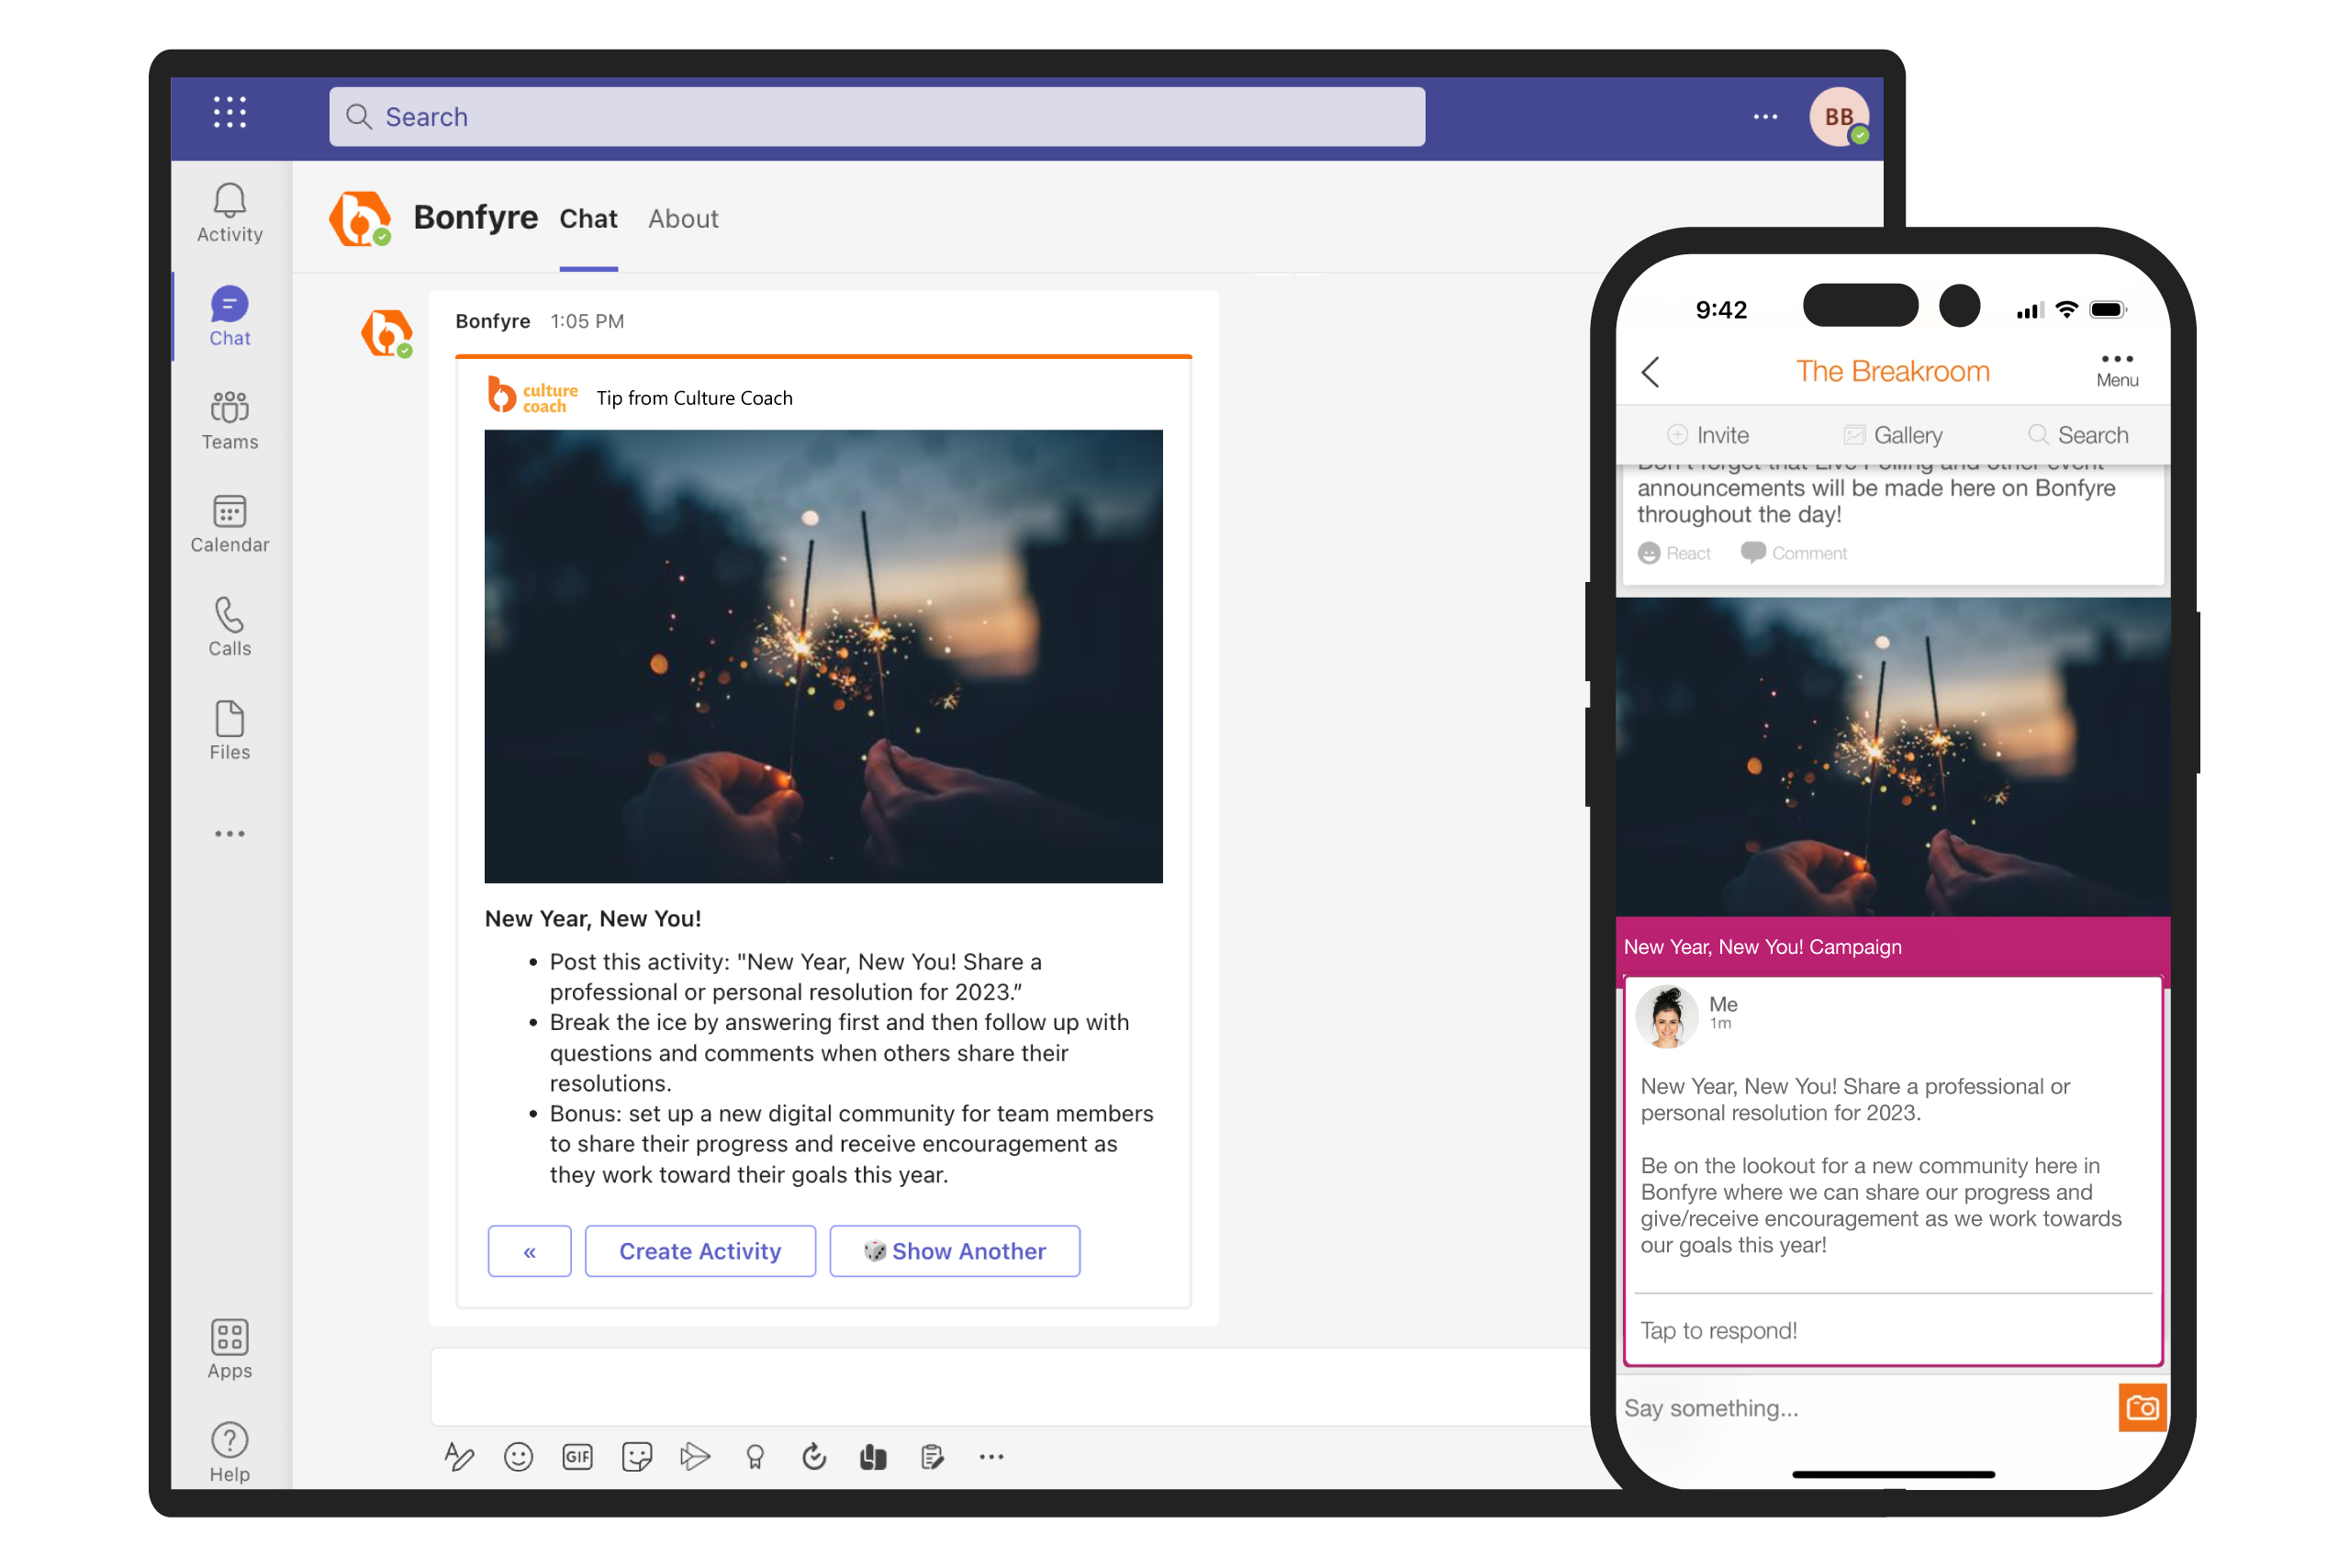Click the Teams Search box
The height and width of the screenshot is (1568, 2350).
(877, 117)
